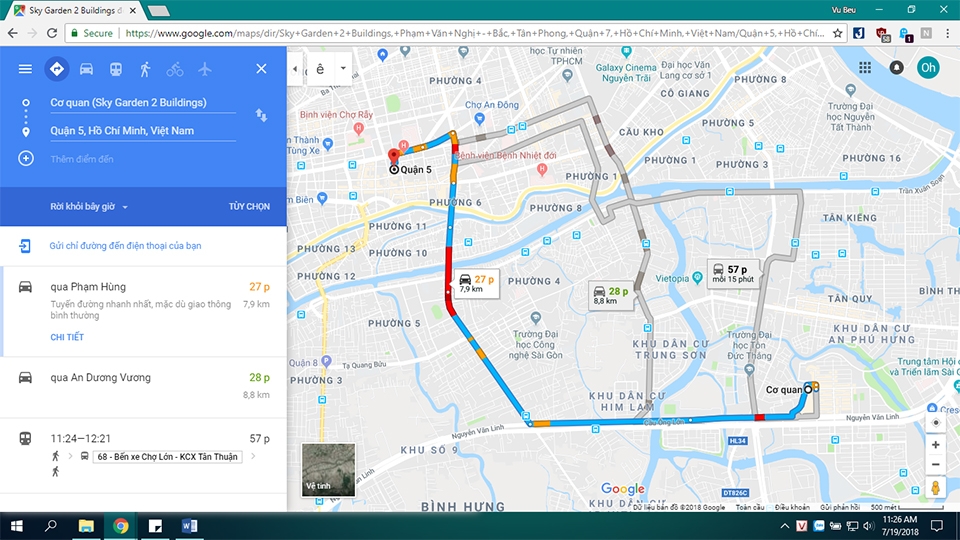The height and width of the screenshot is (540, 960).
Task: Click Gửi phản hồi feedback link
Action: pos(839,508)
